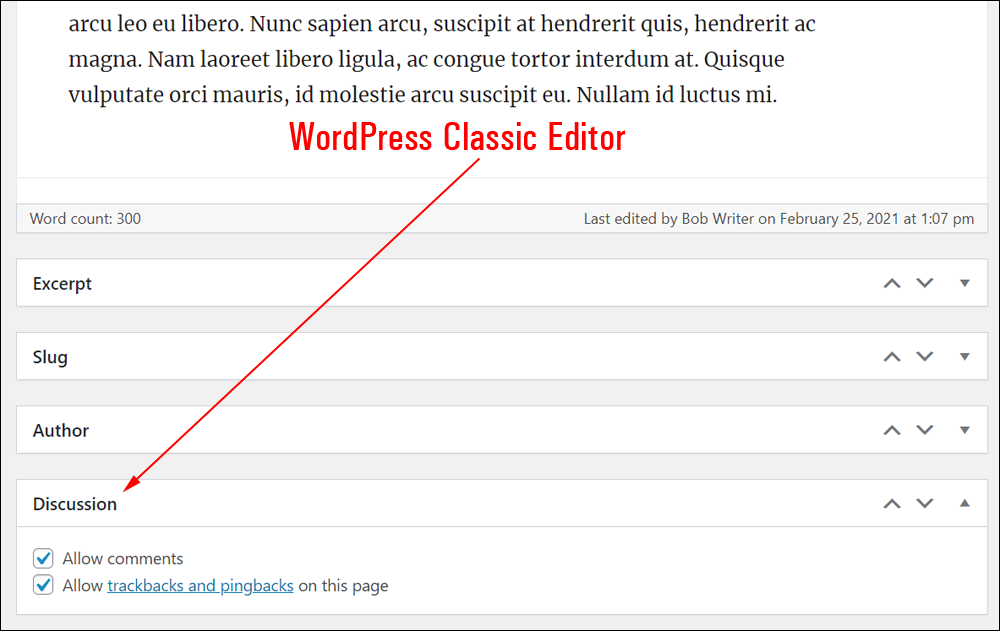Click the Discussion panel title
Viewport: 1000px width, 631px height.
click(75, 504)
